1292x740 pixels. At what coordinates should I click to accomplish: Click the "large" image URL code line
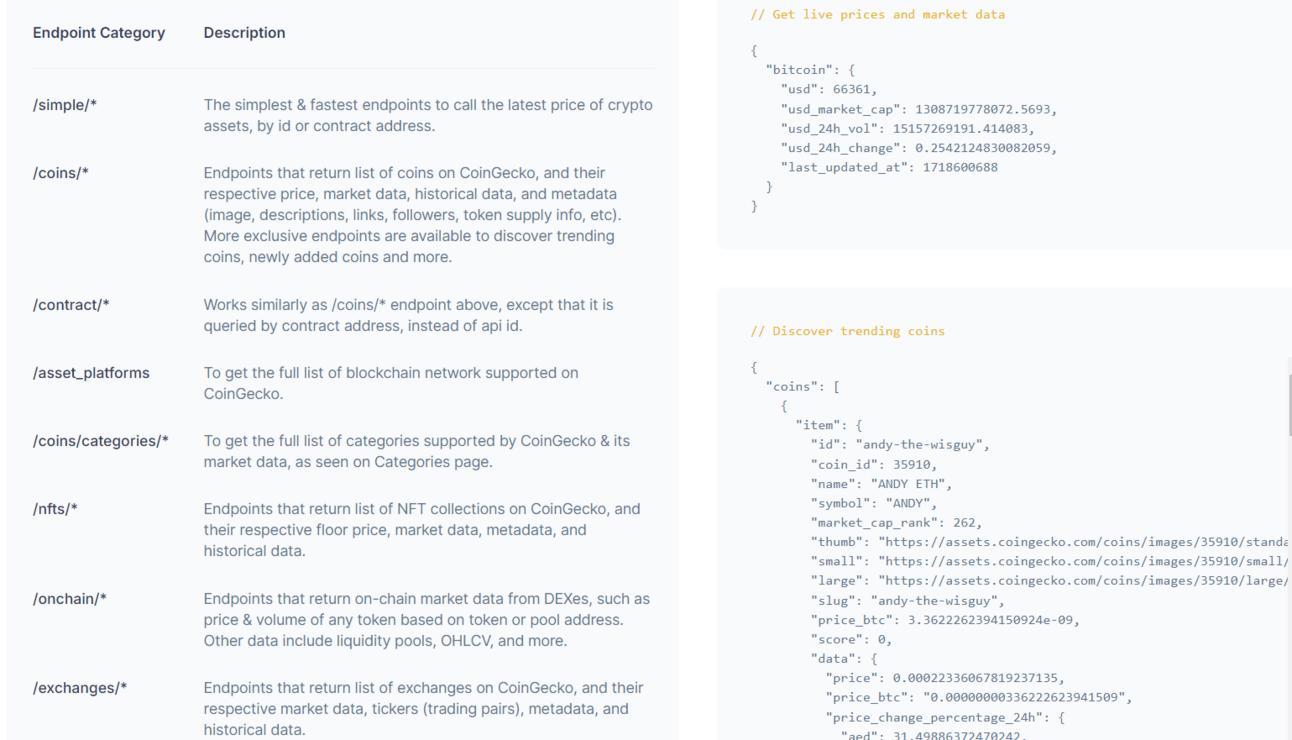click(1049, 581)
